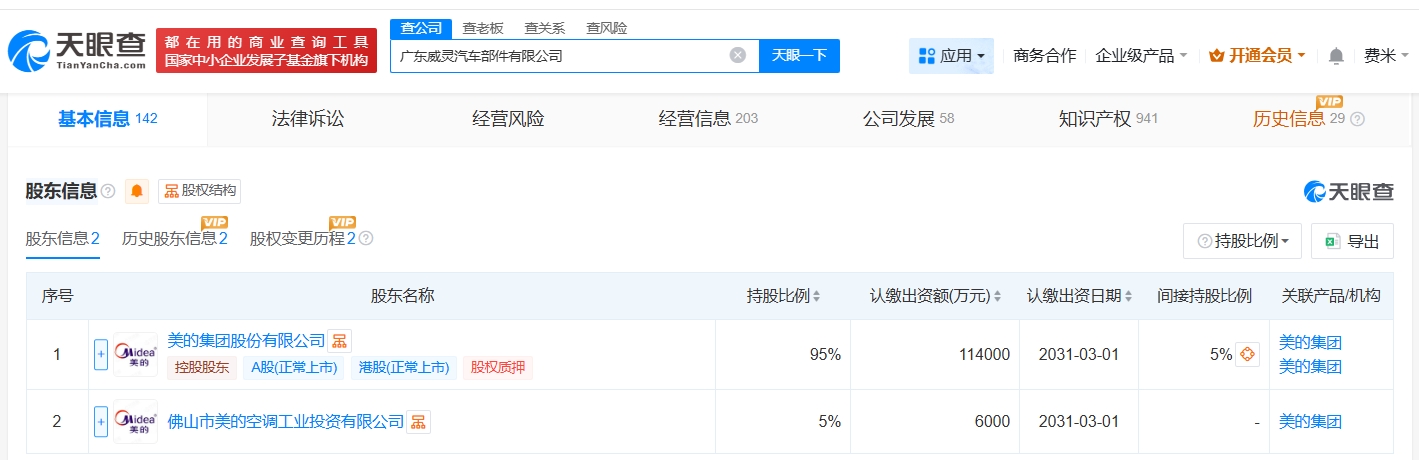Click the 导出 export button
This screenshot has width=1419, height=460.
click(x=1352, y=241)
